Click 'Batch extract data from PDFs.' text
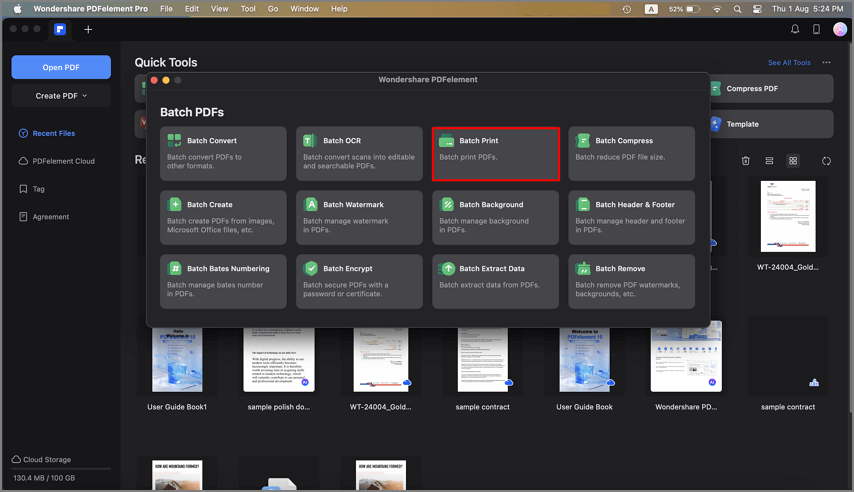 click(x=489, y=285)
